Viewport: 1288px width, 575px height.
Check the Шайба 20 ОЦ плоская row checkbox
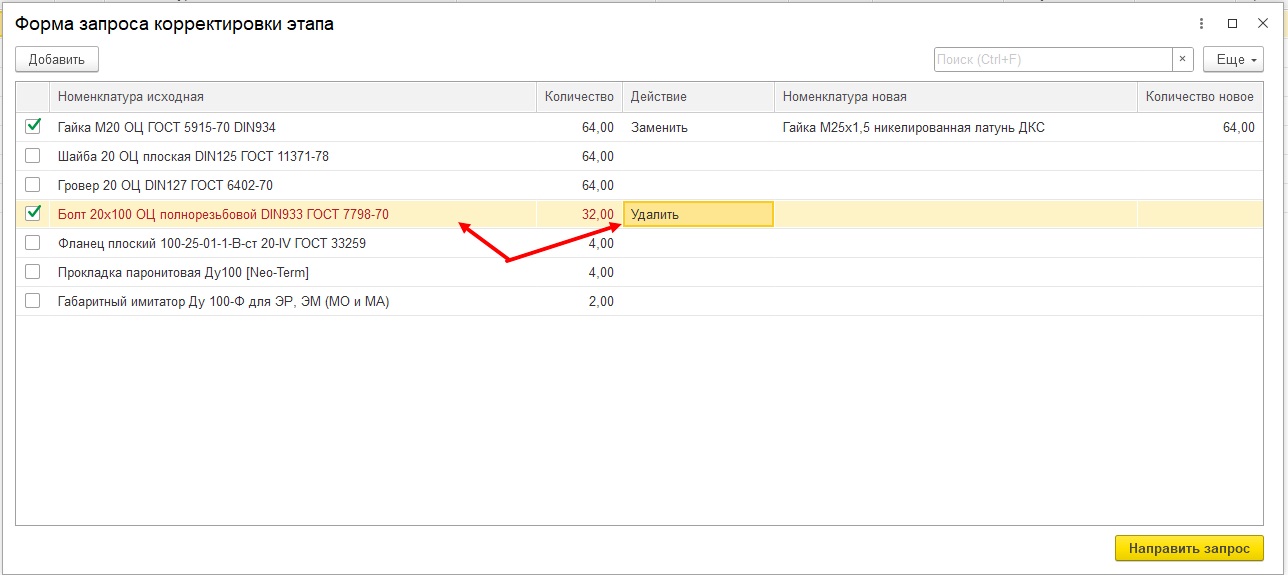(33, 156)
